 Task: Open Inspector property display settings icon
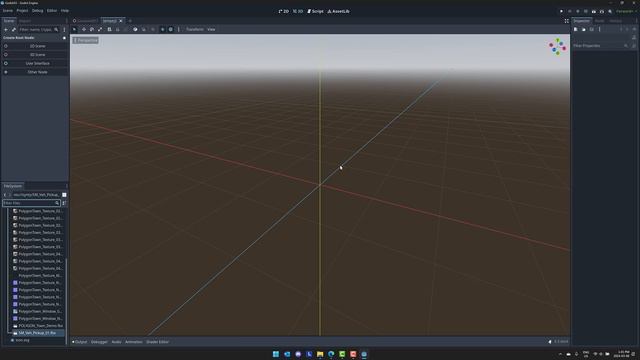(634, 46)
